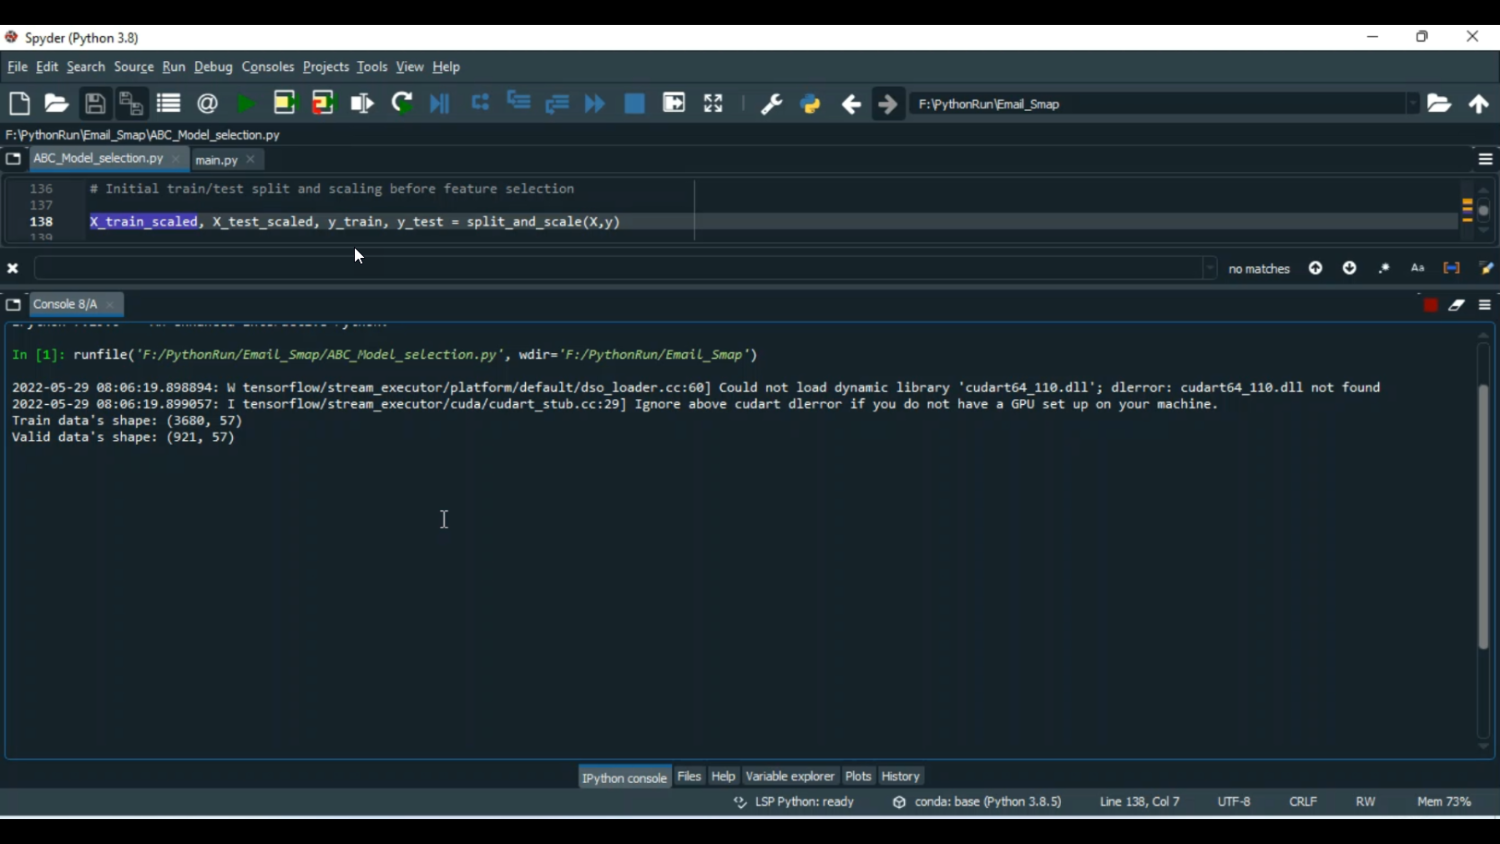Toggle regular expression search option

[1384, 268]
